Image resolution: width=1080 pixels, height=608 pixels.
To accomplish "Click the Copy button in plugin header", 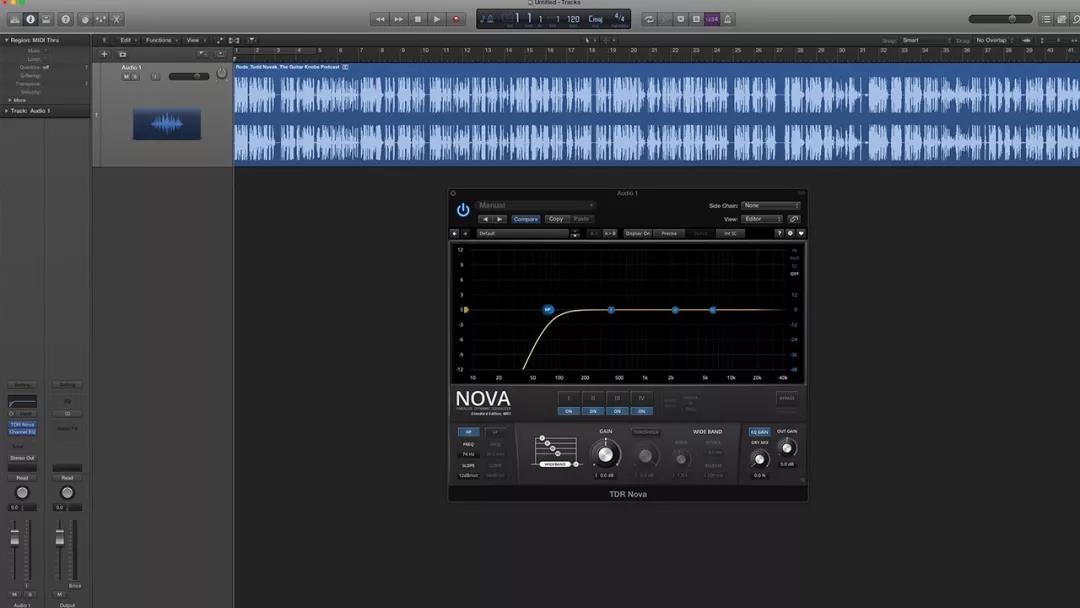I will pos(556,219).
